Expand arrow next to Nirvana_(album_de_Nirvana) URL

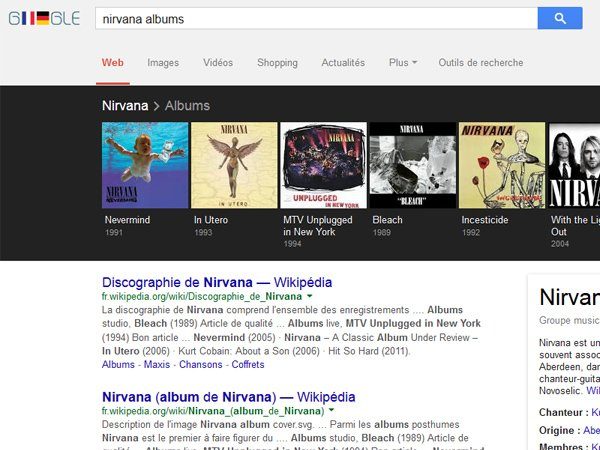point(331,410)
